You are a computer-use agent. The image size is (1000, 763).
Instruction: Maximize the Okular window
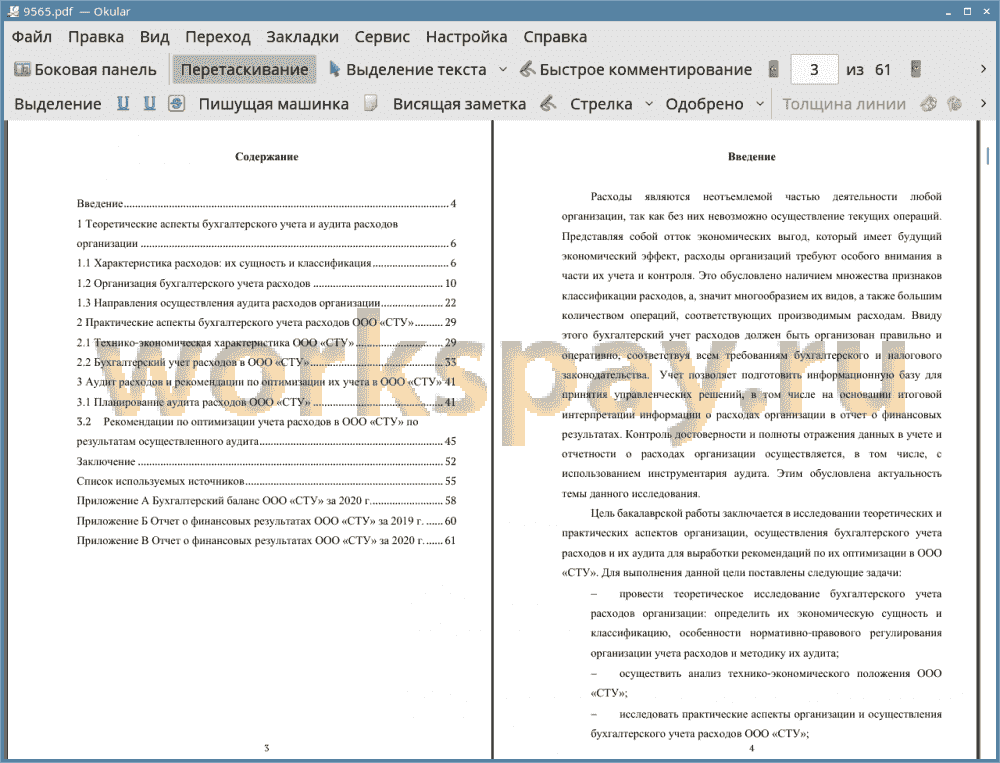967,11
